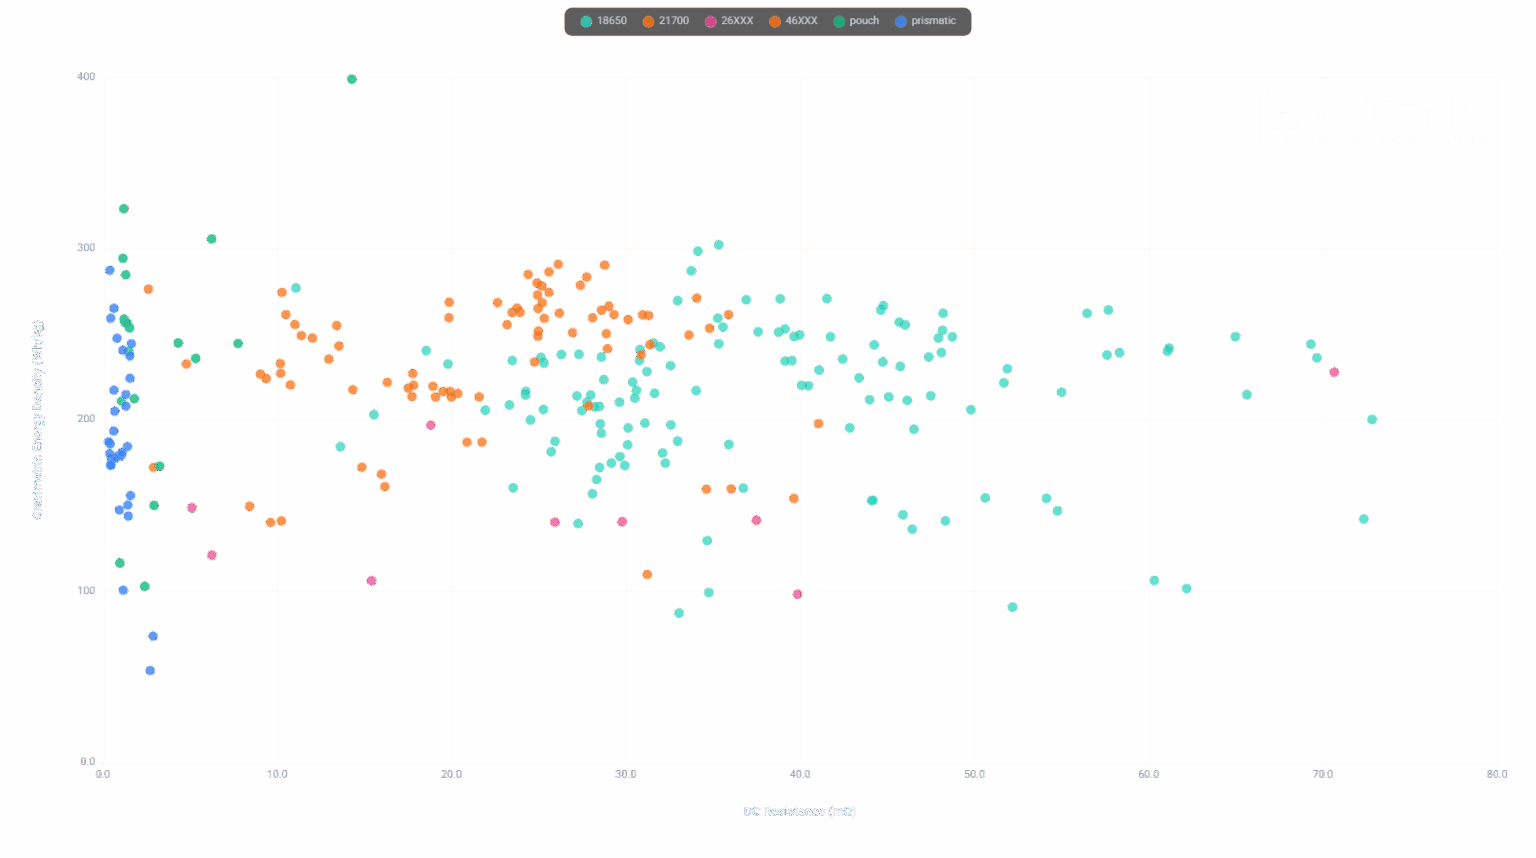Select the lowest blue prismatic data point
This screenshot has width=1536, height=858.
tap(150, 671)
